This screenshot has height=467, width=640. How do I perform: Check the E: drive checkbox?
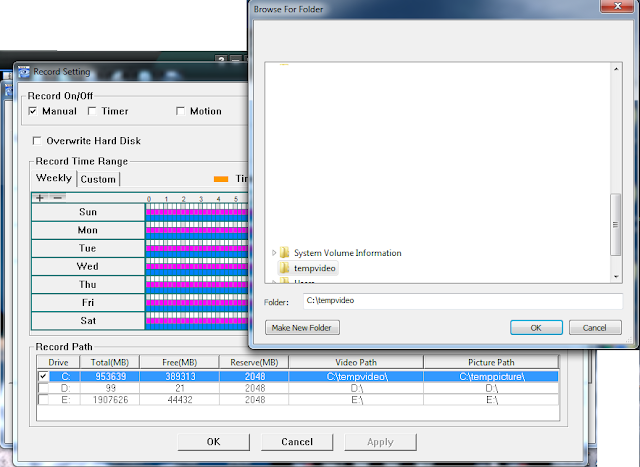coord(43,400)
